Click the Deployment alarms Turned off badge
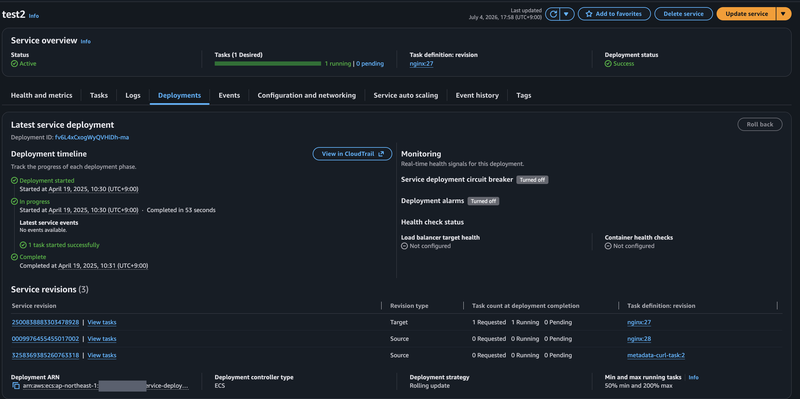Image resolution: width=800 pixels, height=399 pixels. tap(483, 201)
